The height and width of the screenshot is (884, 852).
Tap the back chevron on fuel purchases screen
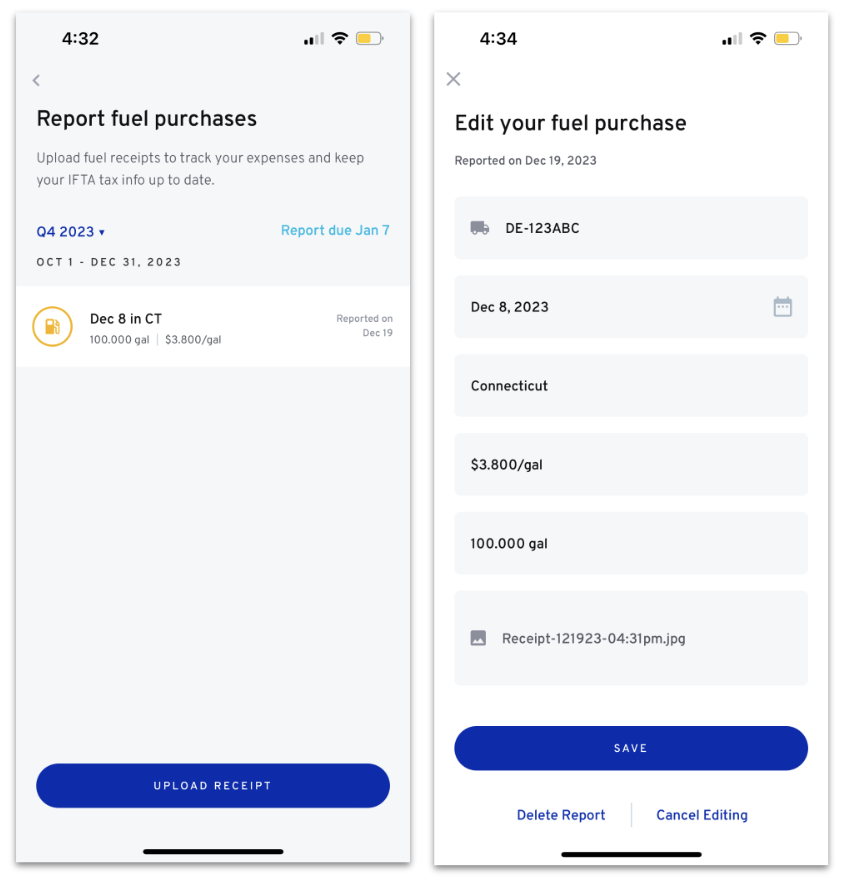tap(37, 81)
